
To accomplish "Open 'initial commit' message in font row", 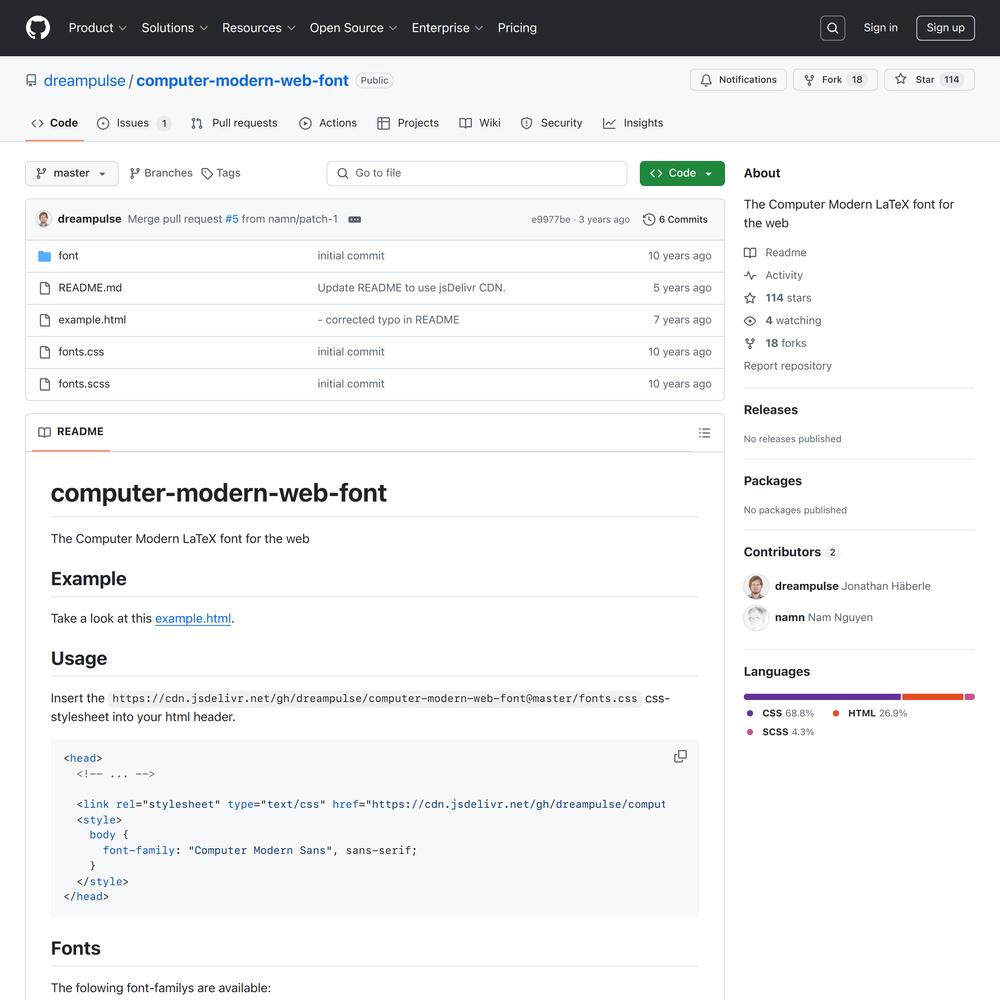I will pyautogui.click(x=351, y=256).
